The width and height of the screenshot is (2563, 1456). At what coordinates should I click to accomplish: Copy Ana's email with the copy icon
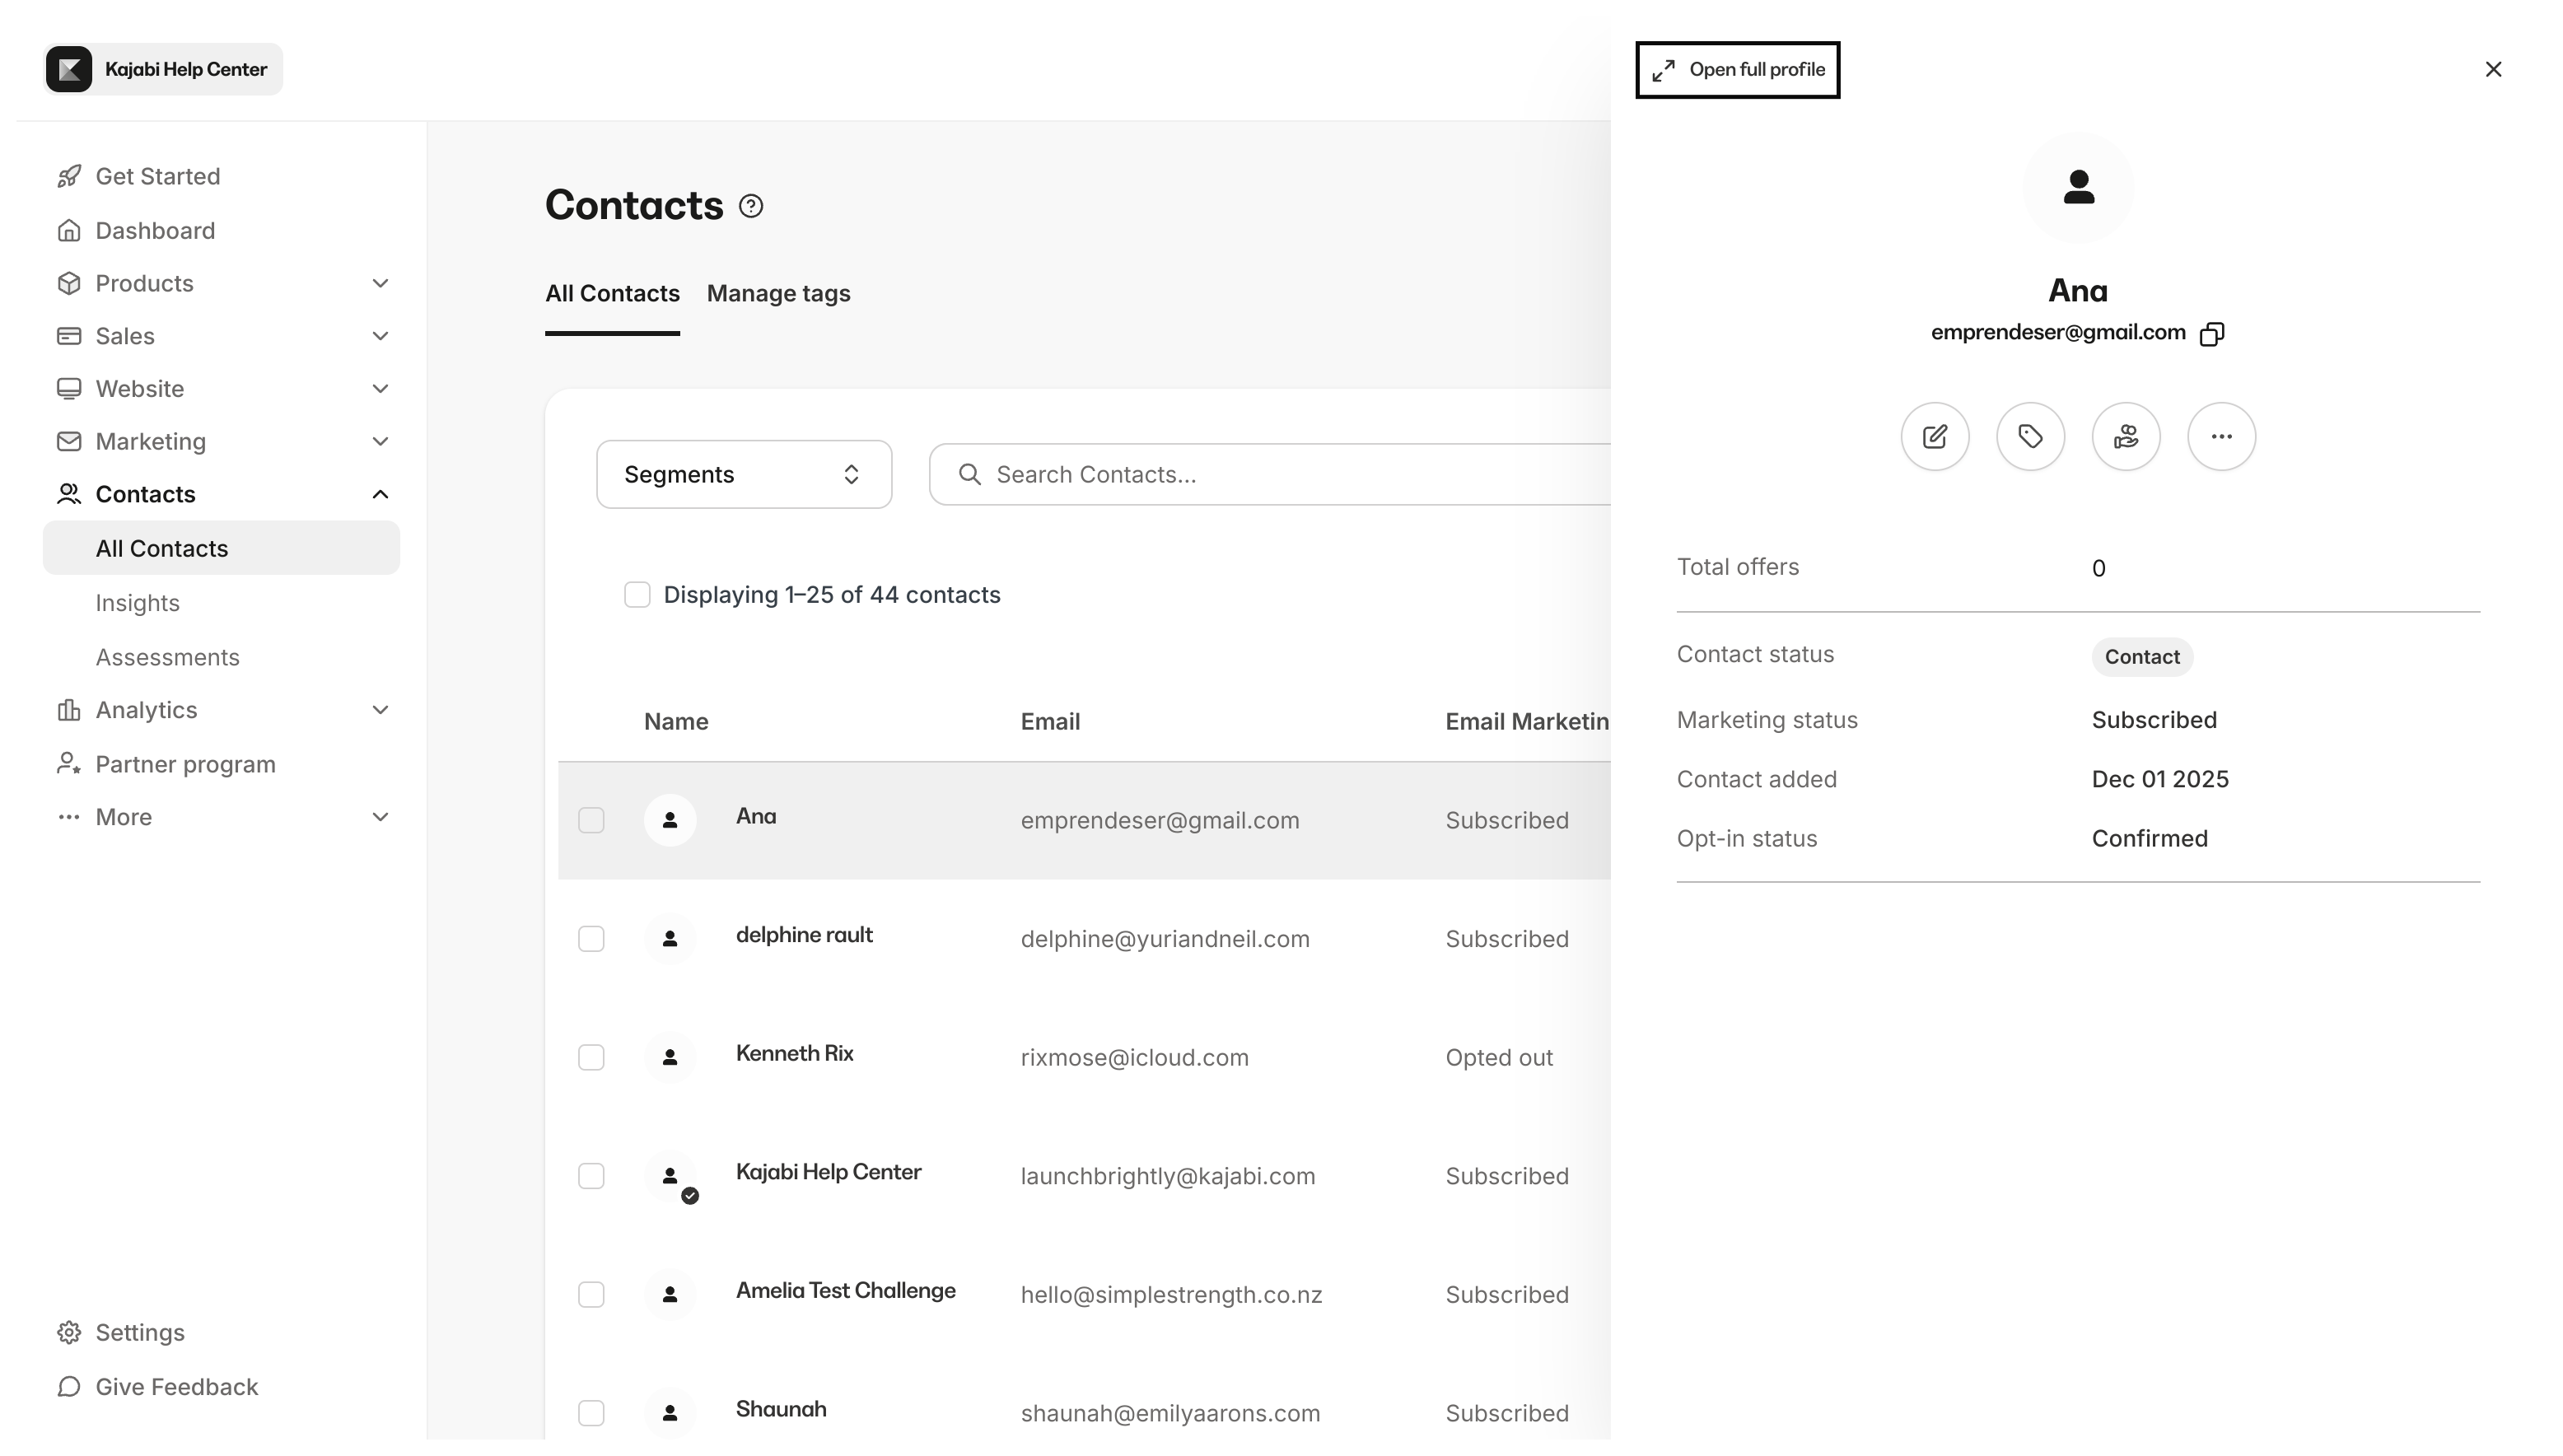click(x=2212, y=334)
